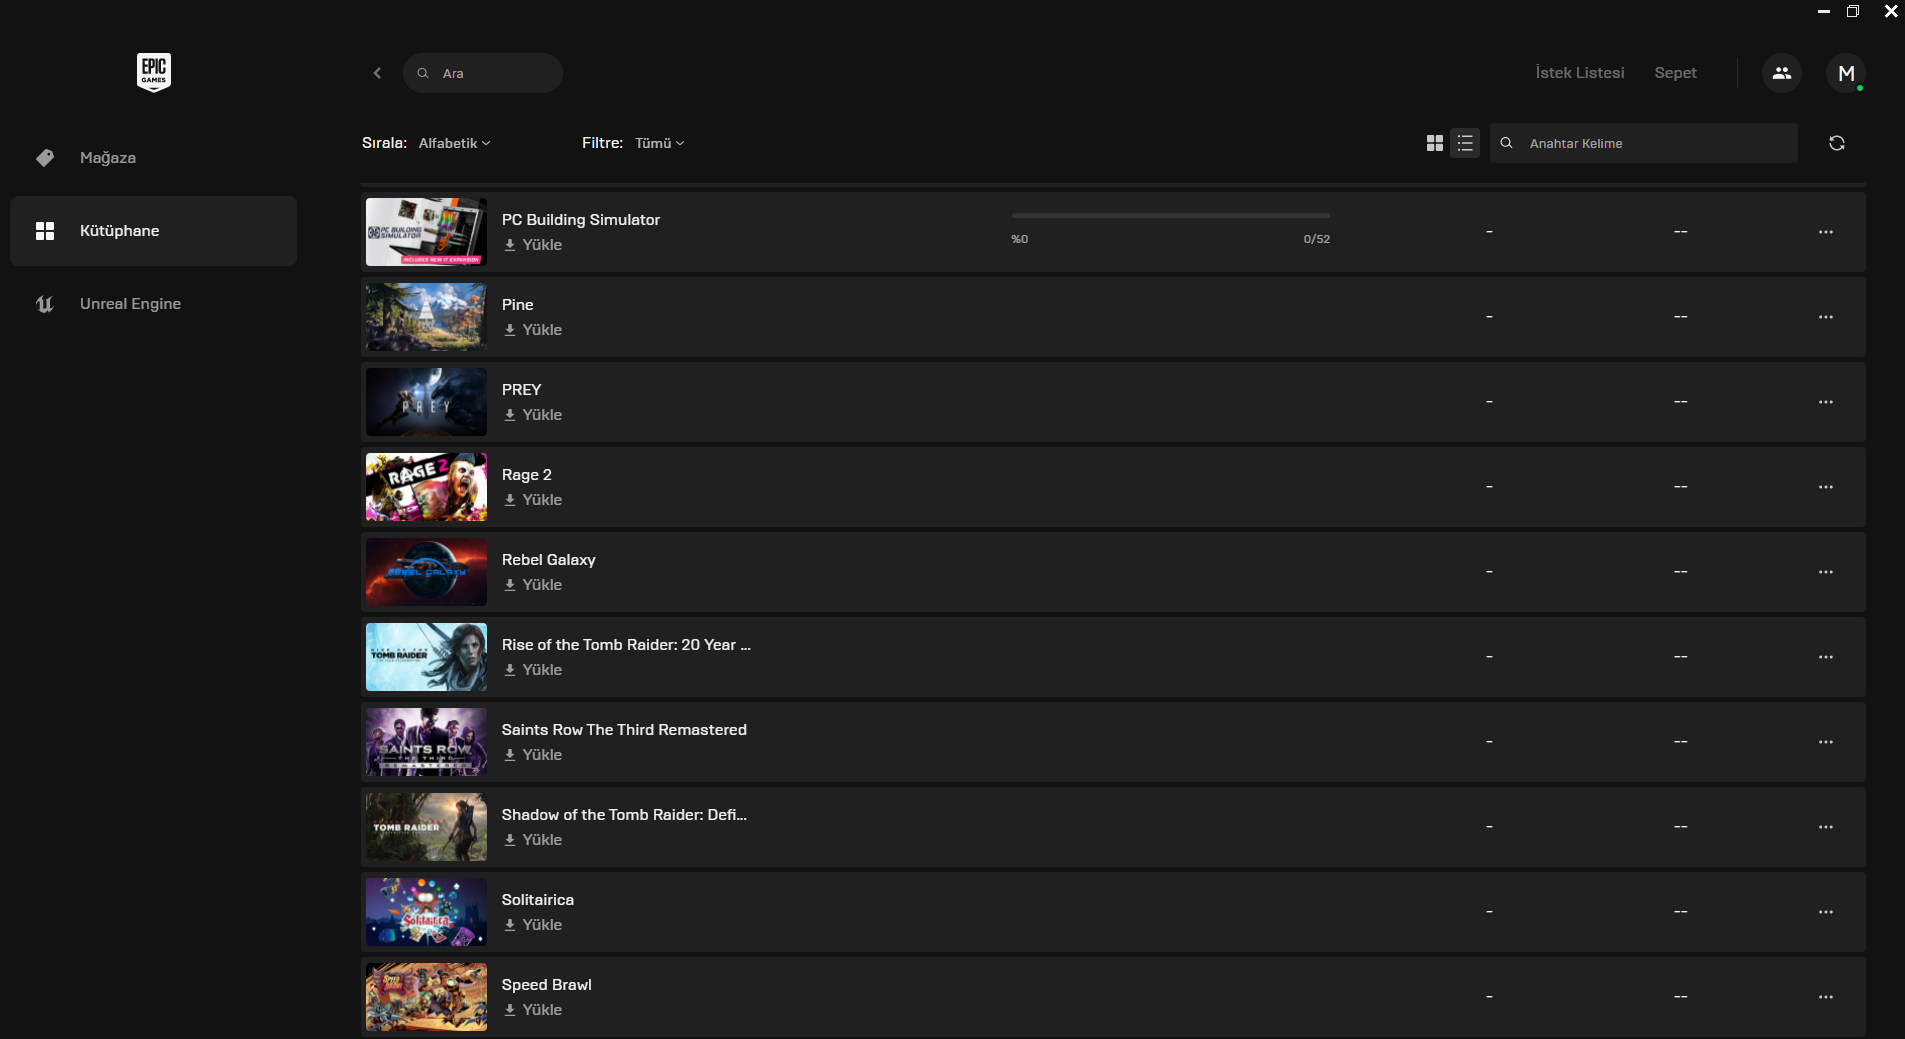Open options menu for PC Building Simulator

1826,232
